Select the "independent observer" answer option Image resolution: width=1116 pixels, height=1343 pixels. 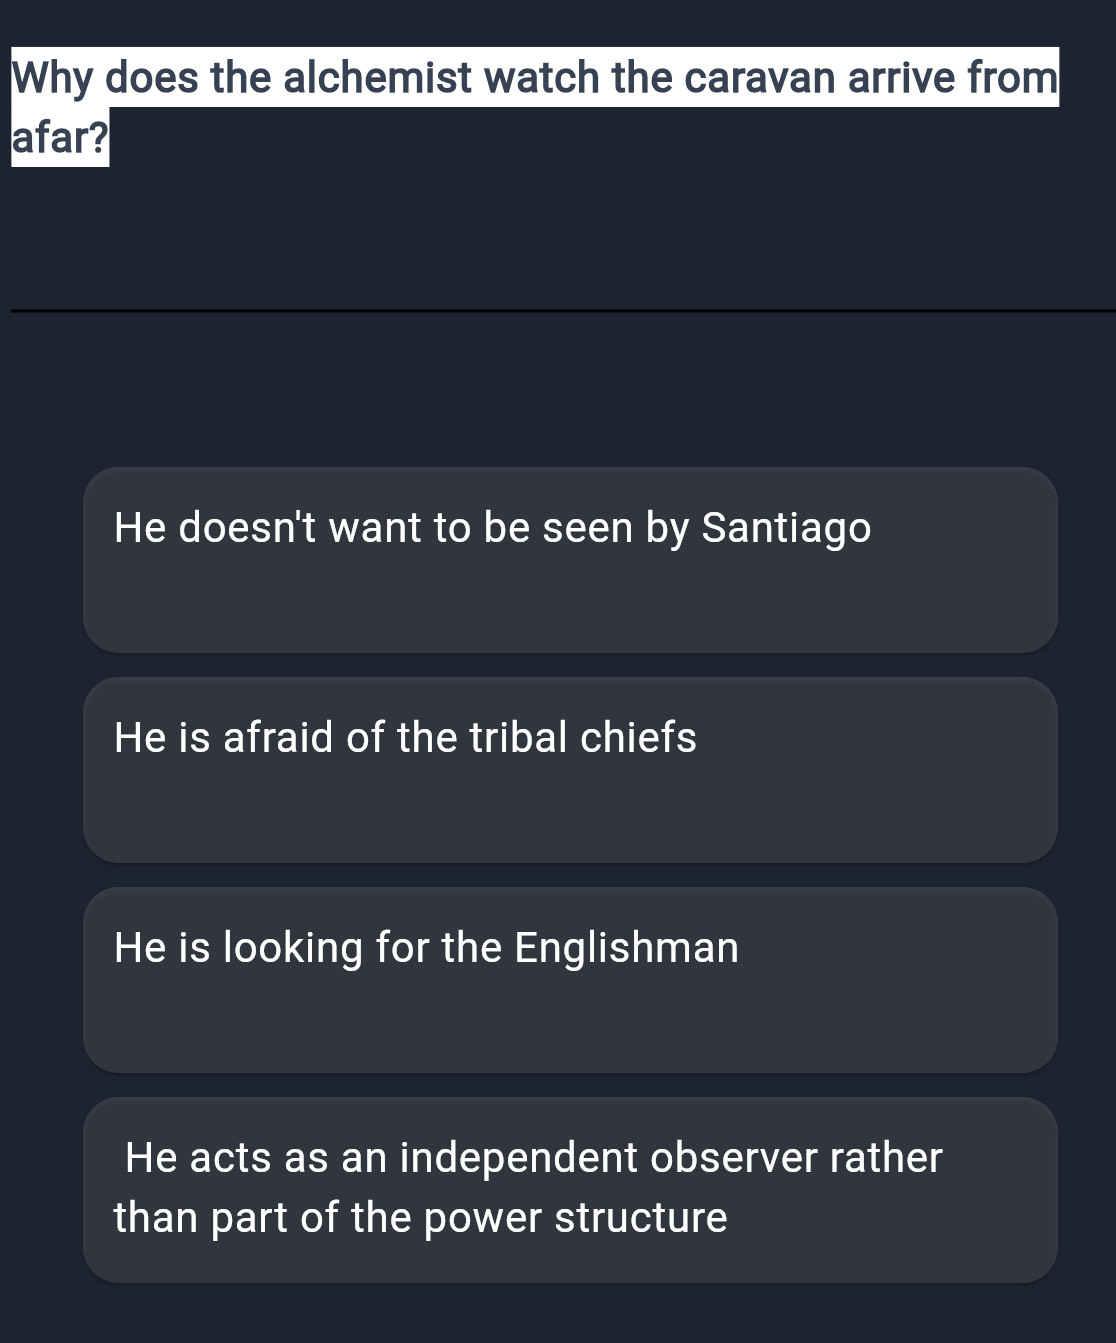(x=570, y=1190)
